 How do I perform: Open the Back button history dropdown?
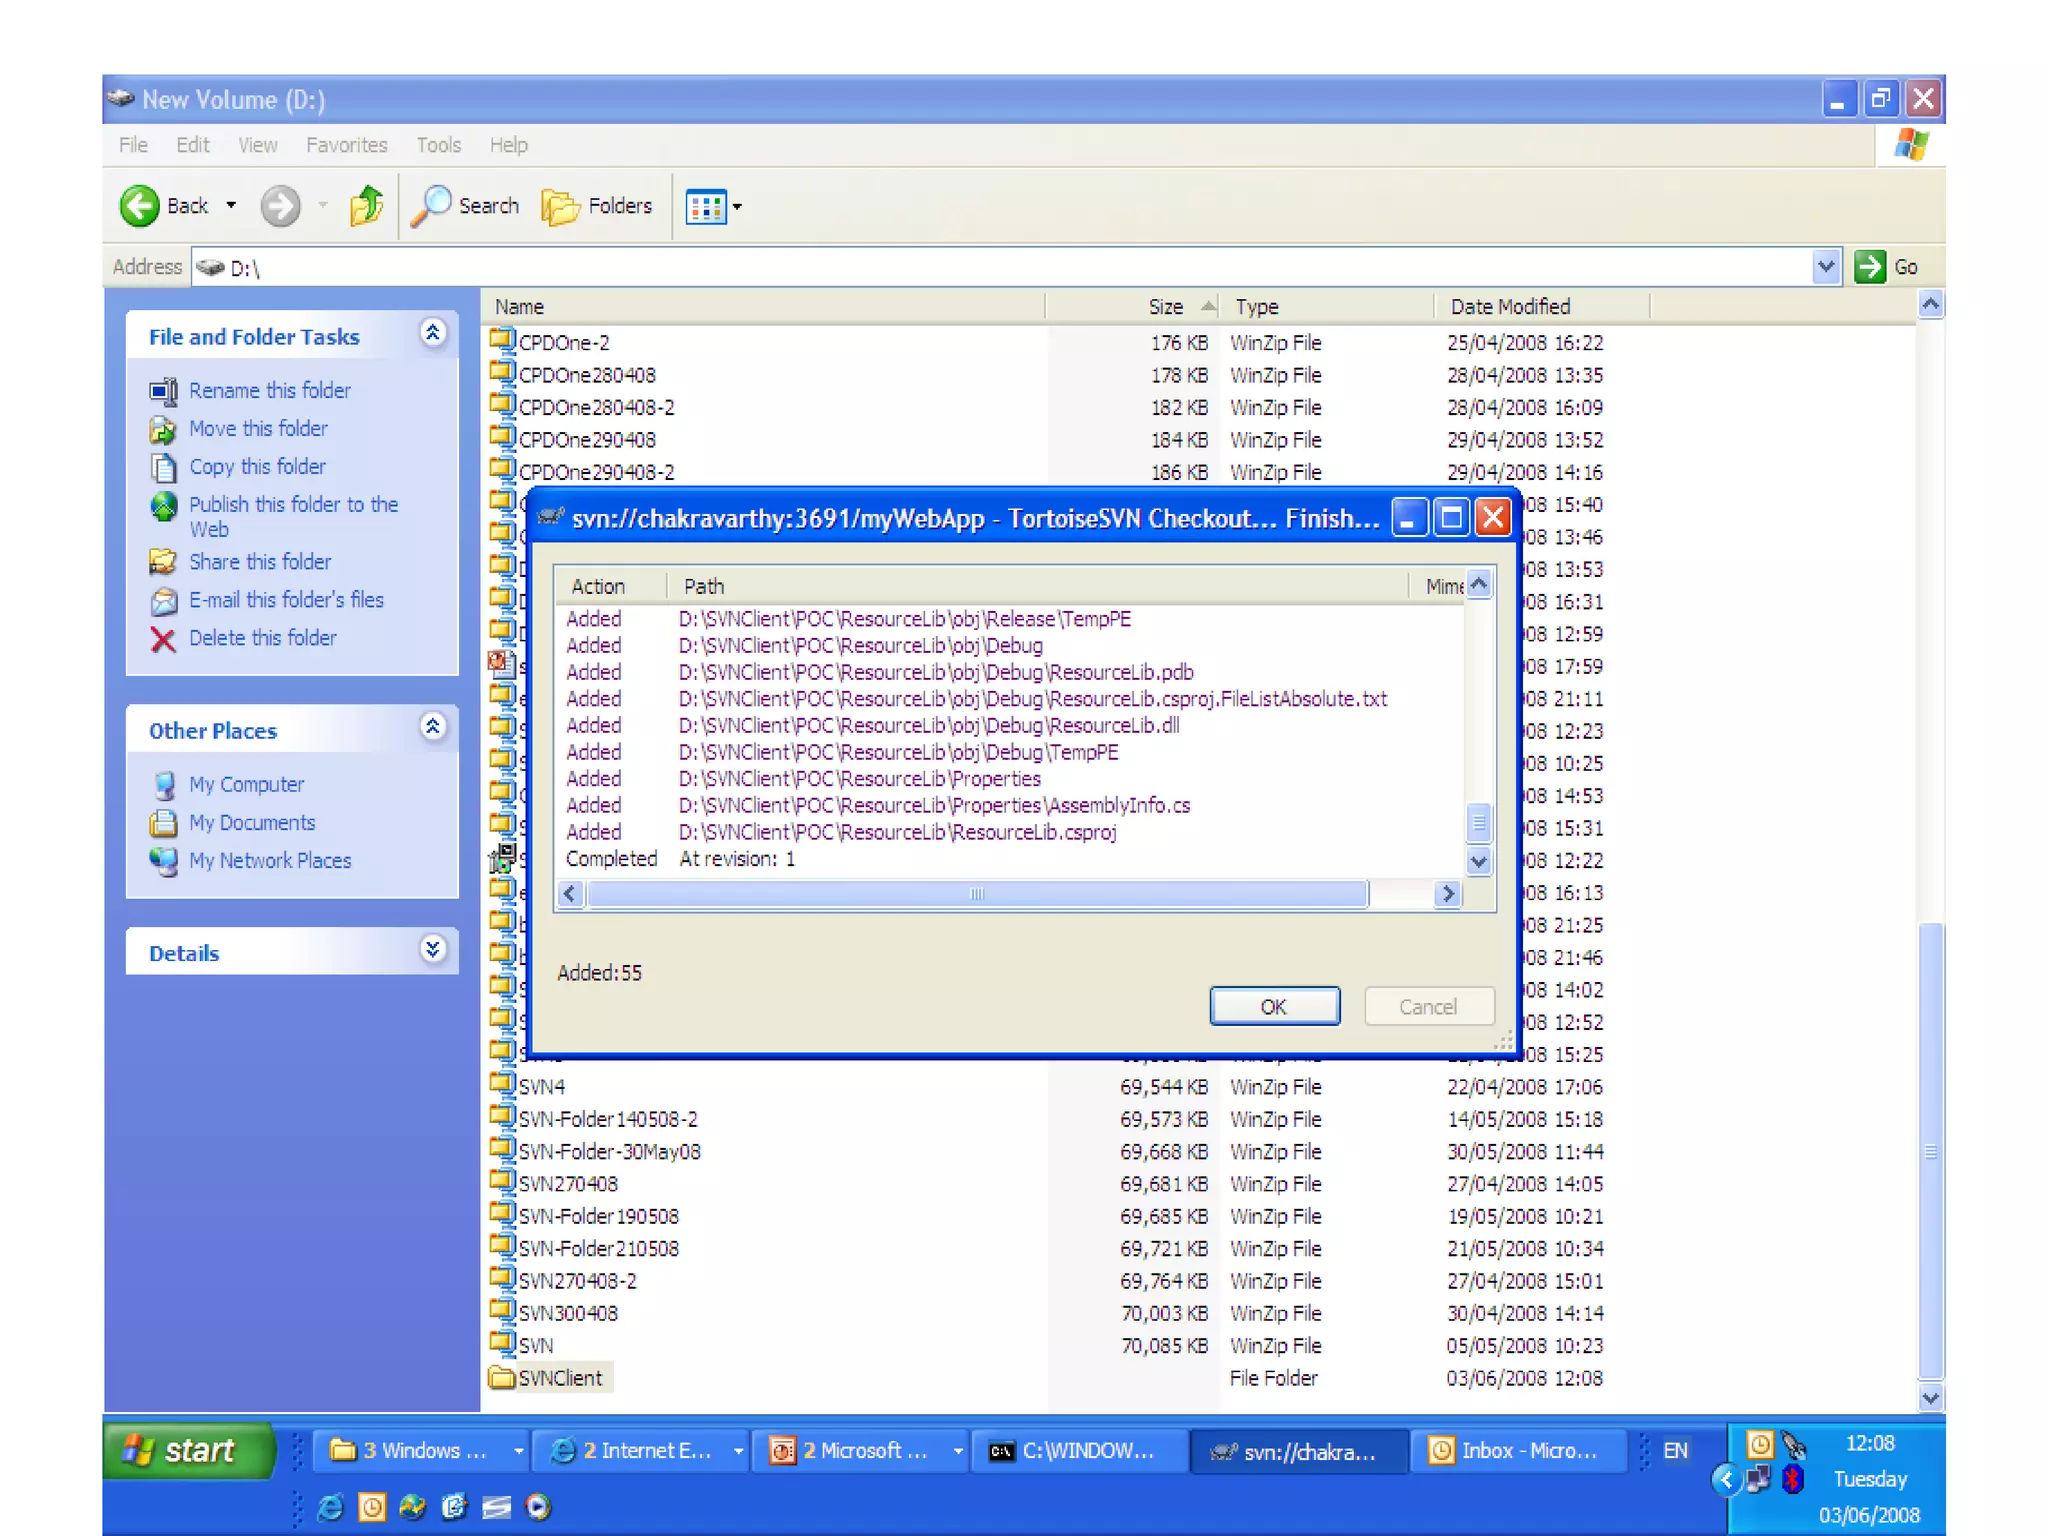tap(231, 206)
